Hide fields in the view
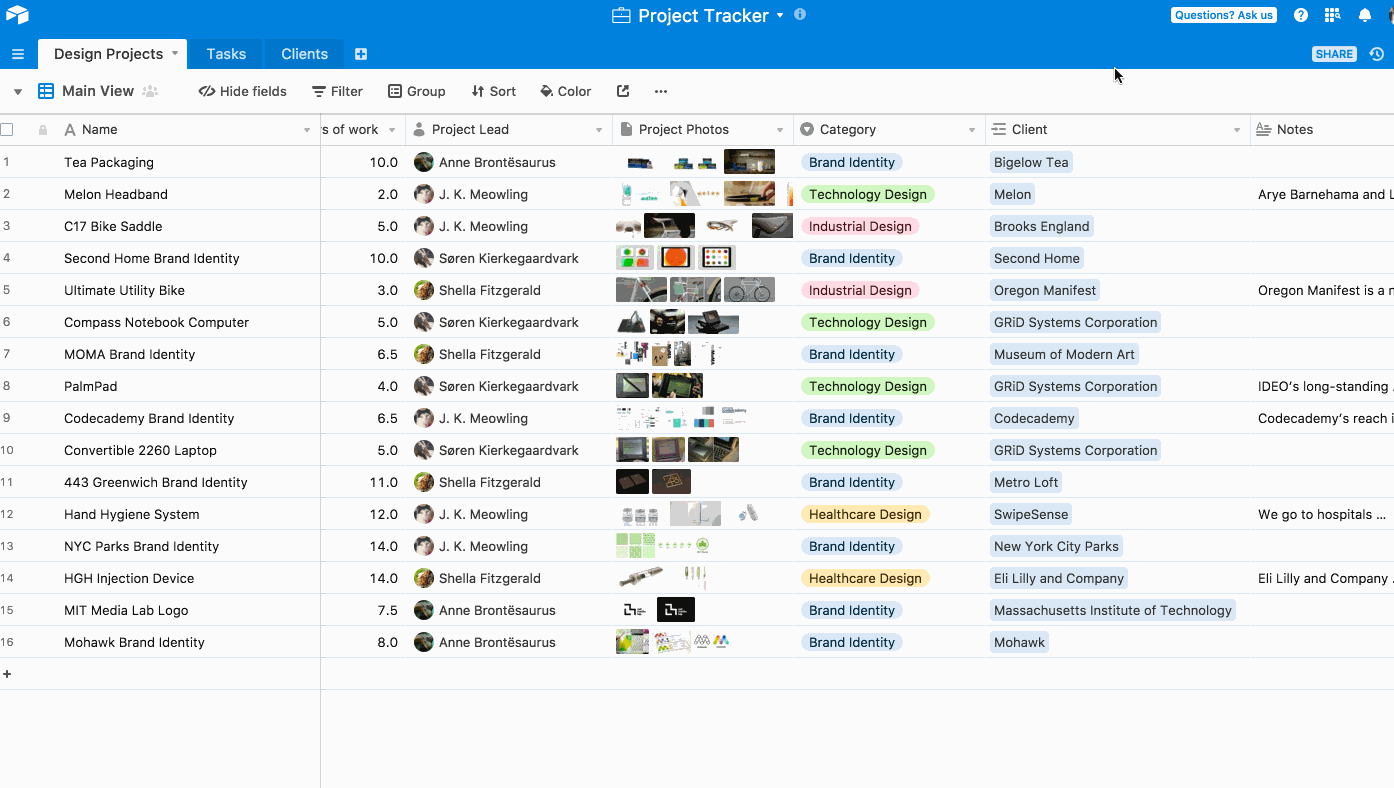Screen dimensions: 1394x788 tap(243, 91)
